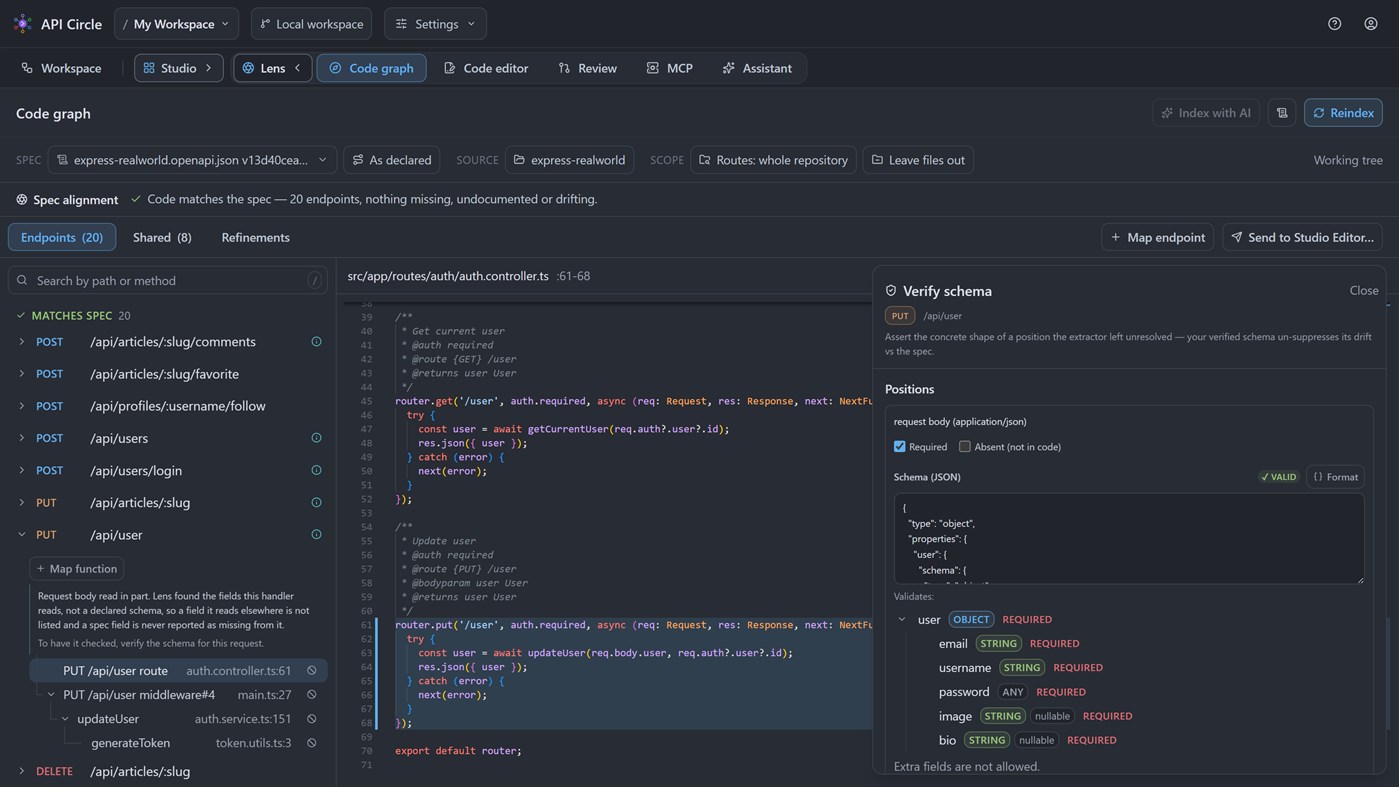Expand POST /api/profiles/:username/follow endpoint

pyautogui.click(x=22, y=406)
